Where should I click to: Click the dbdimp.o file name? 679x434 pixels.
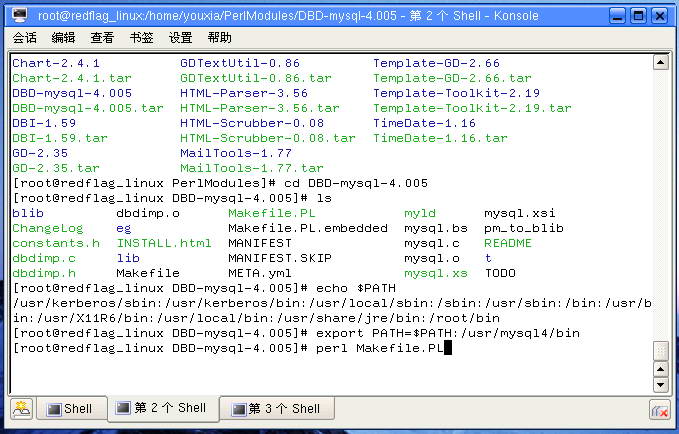[x=148, y=214]
